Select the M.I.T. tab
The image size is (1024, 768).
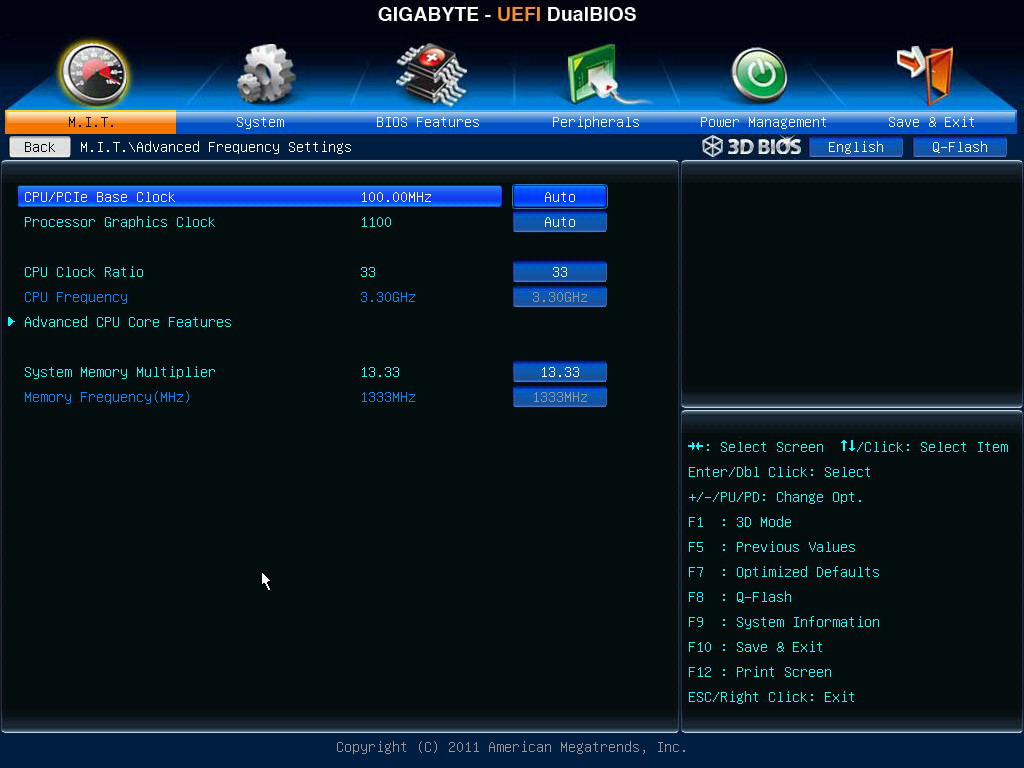click(91, 122)
